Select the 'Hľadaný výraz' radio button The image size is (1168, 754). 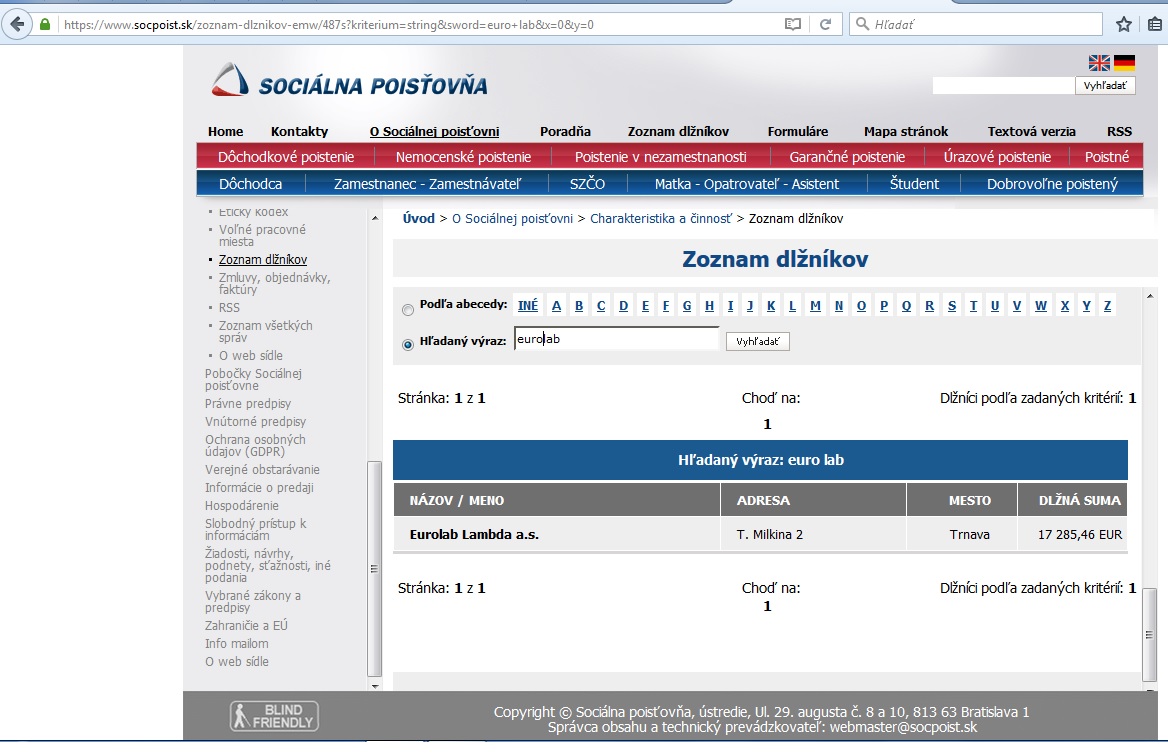click(407, 345)
